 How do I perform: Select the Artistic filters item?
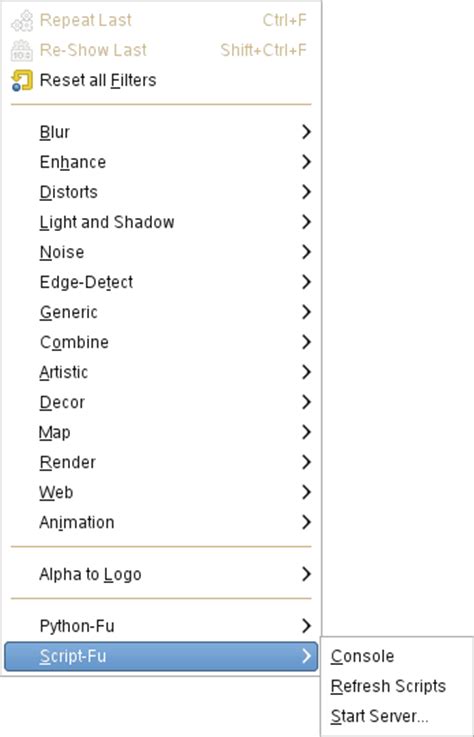[161, 372]
